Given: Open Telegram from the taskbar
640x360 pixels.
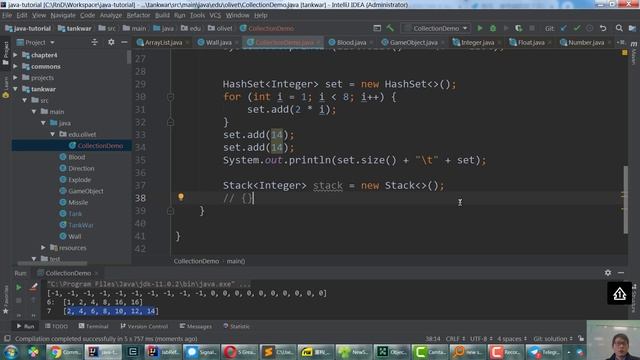Looking at the screenshot, I should tap(544, 352).
